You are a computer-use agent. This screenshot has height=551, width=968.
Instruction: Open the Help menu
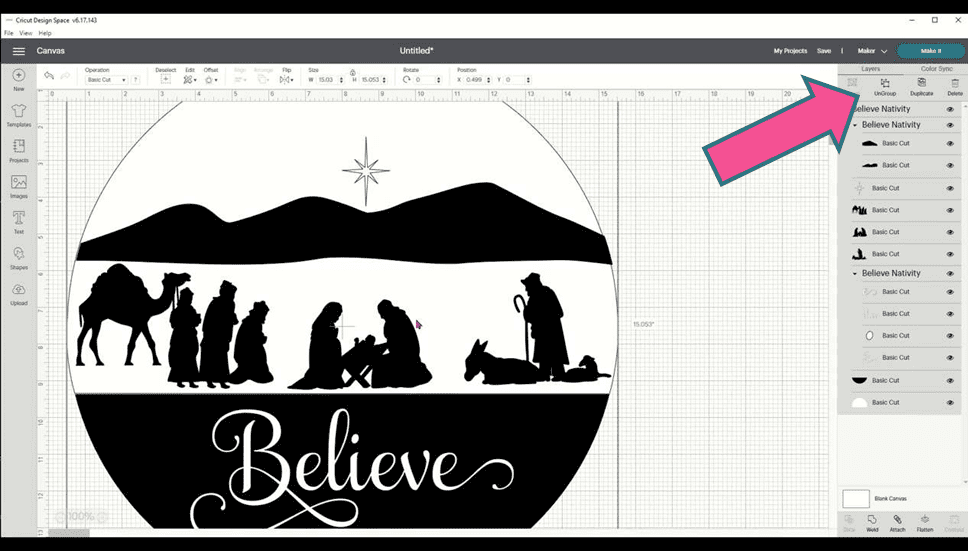(45, 33)
